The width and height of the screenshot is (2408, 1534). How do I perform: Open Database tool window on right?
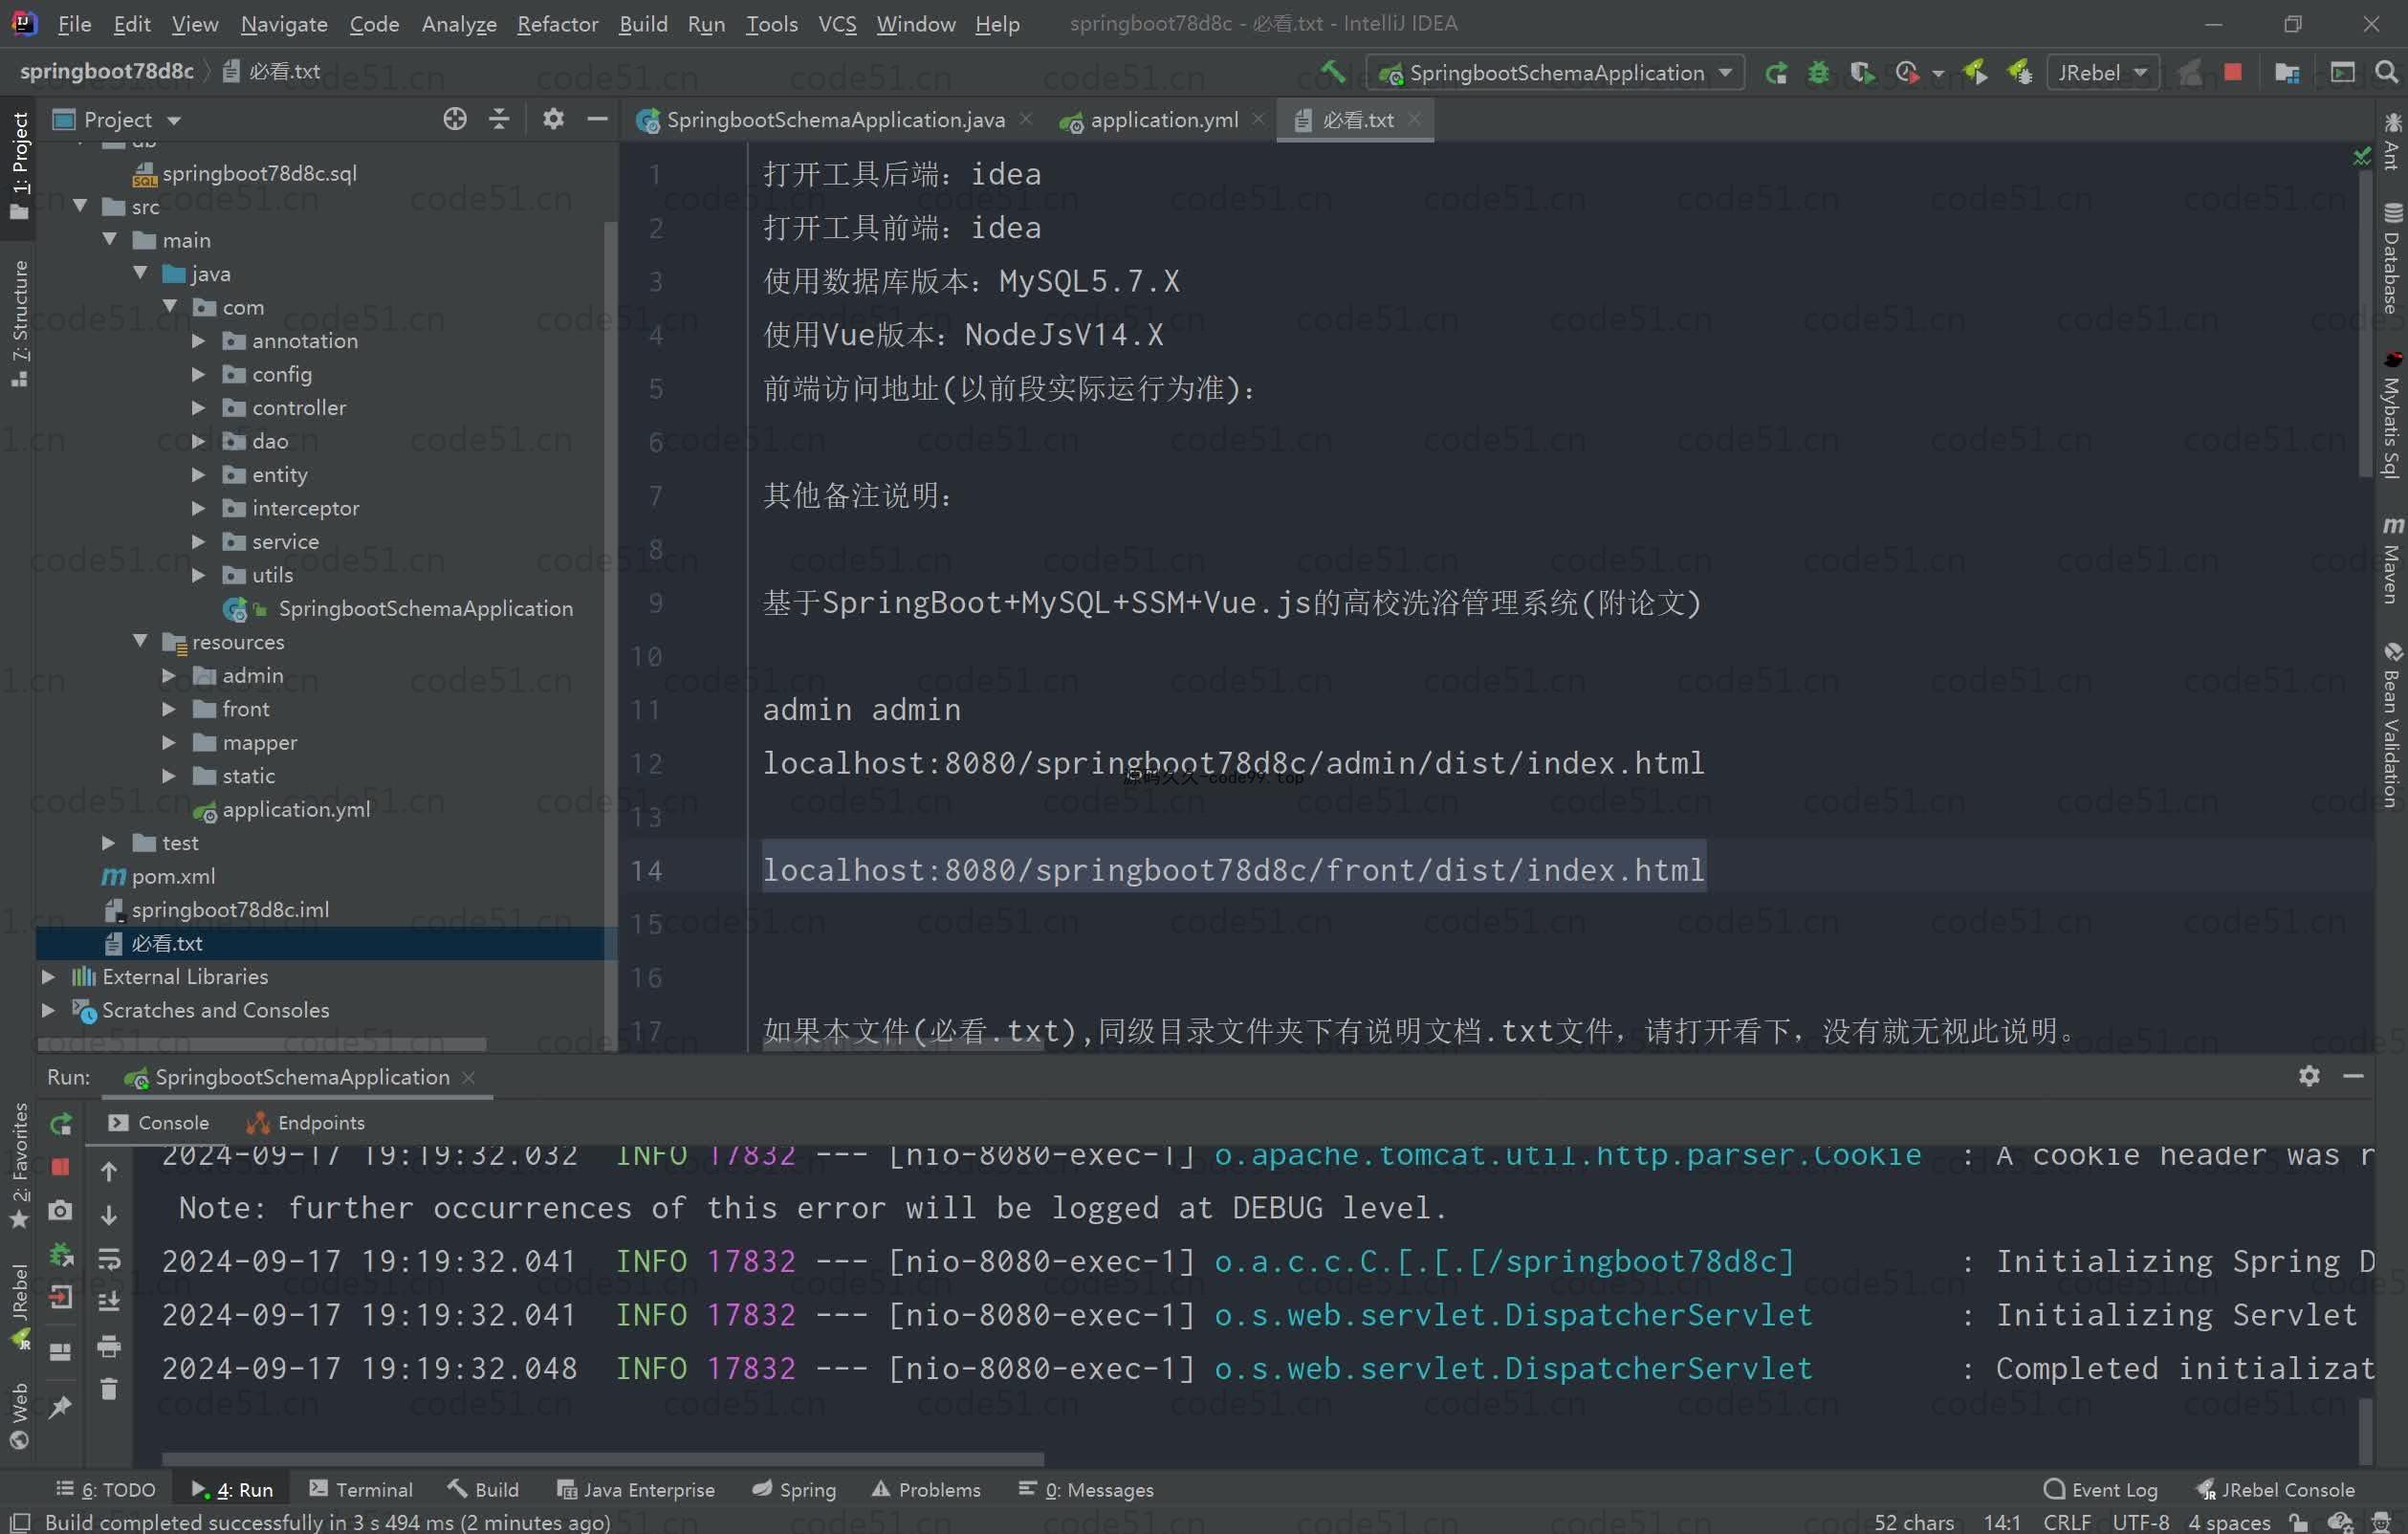click(2392, 258)
